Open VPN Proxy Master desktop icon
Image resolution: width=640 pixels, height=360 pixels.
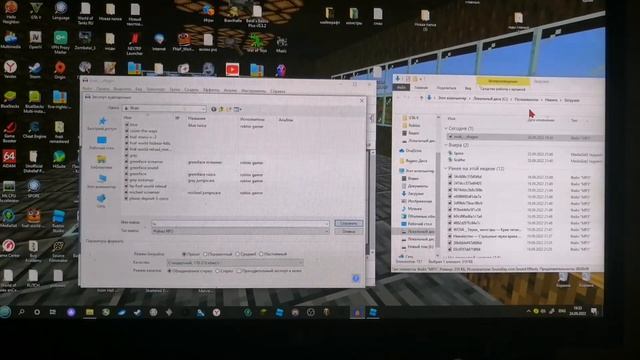tap(60, 42)
